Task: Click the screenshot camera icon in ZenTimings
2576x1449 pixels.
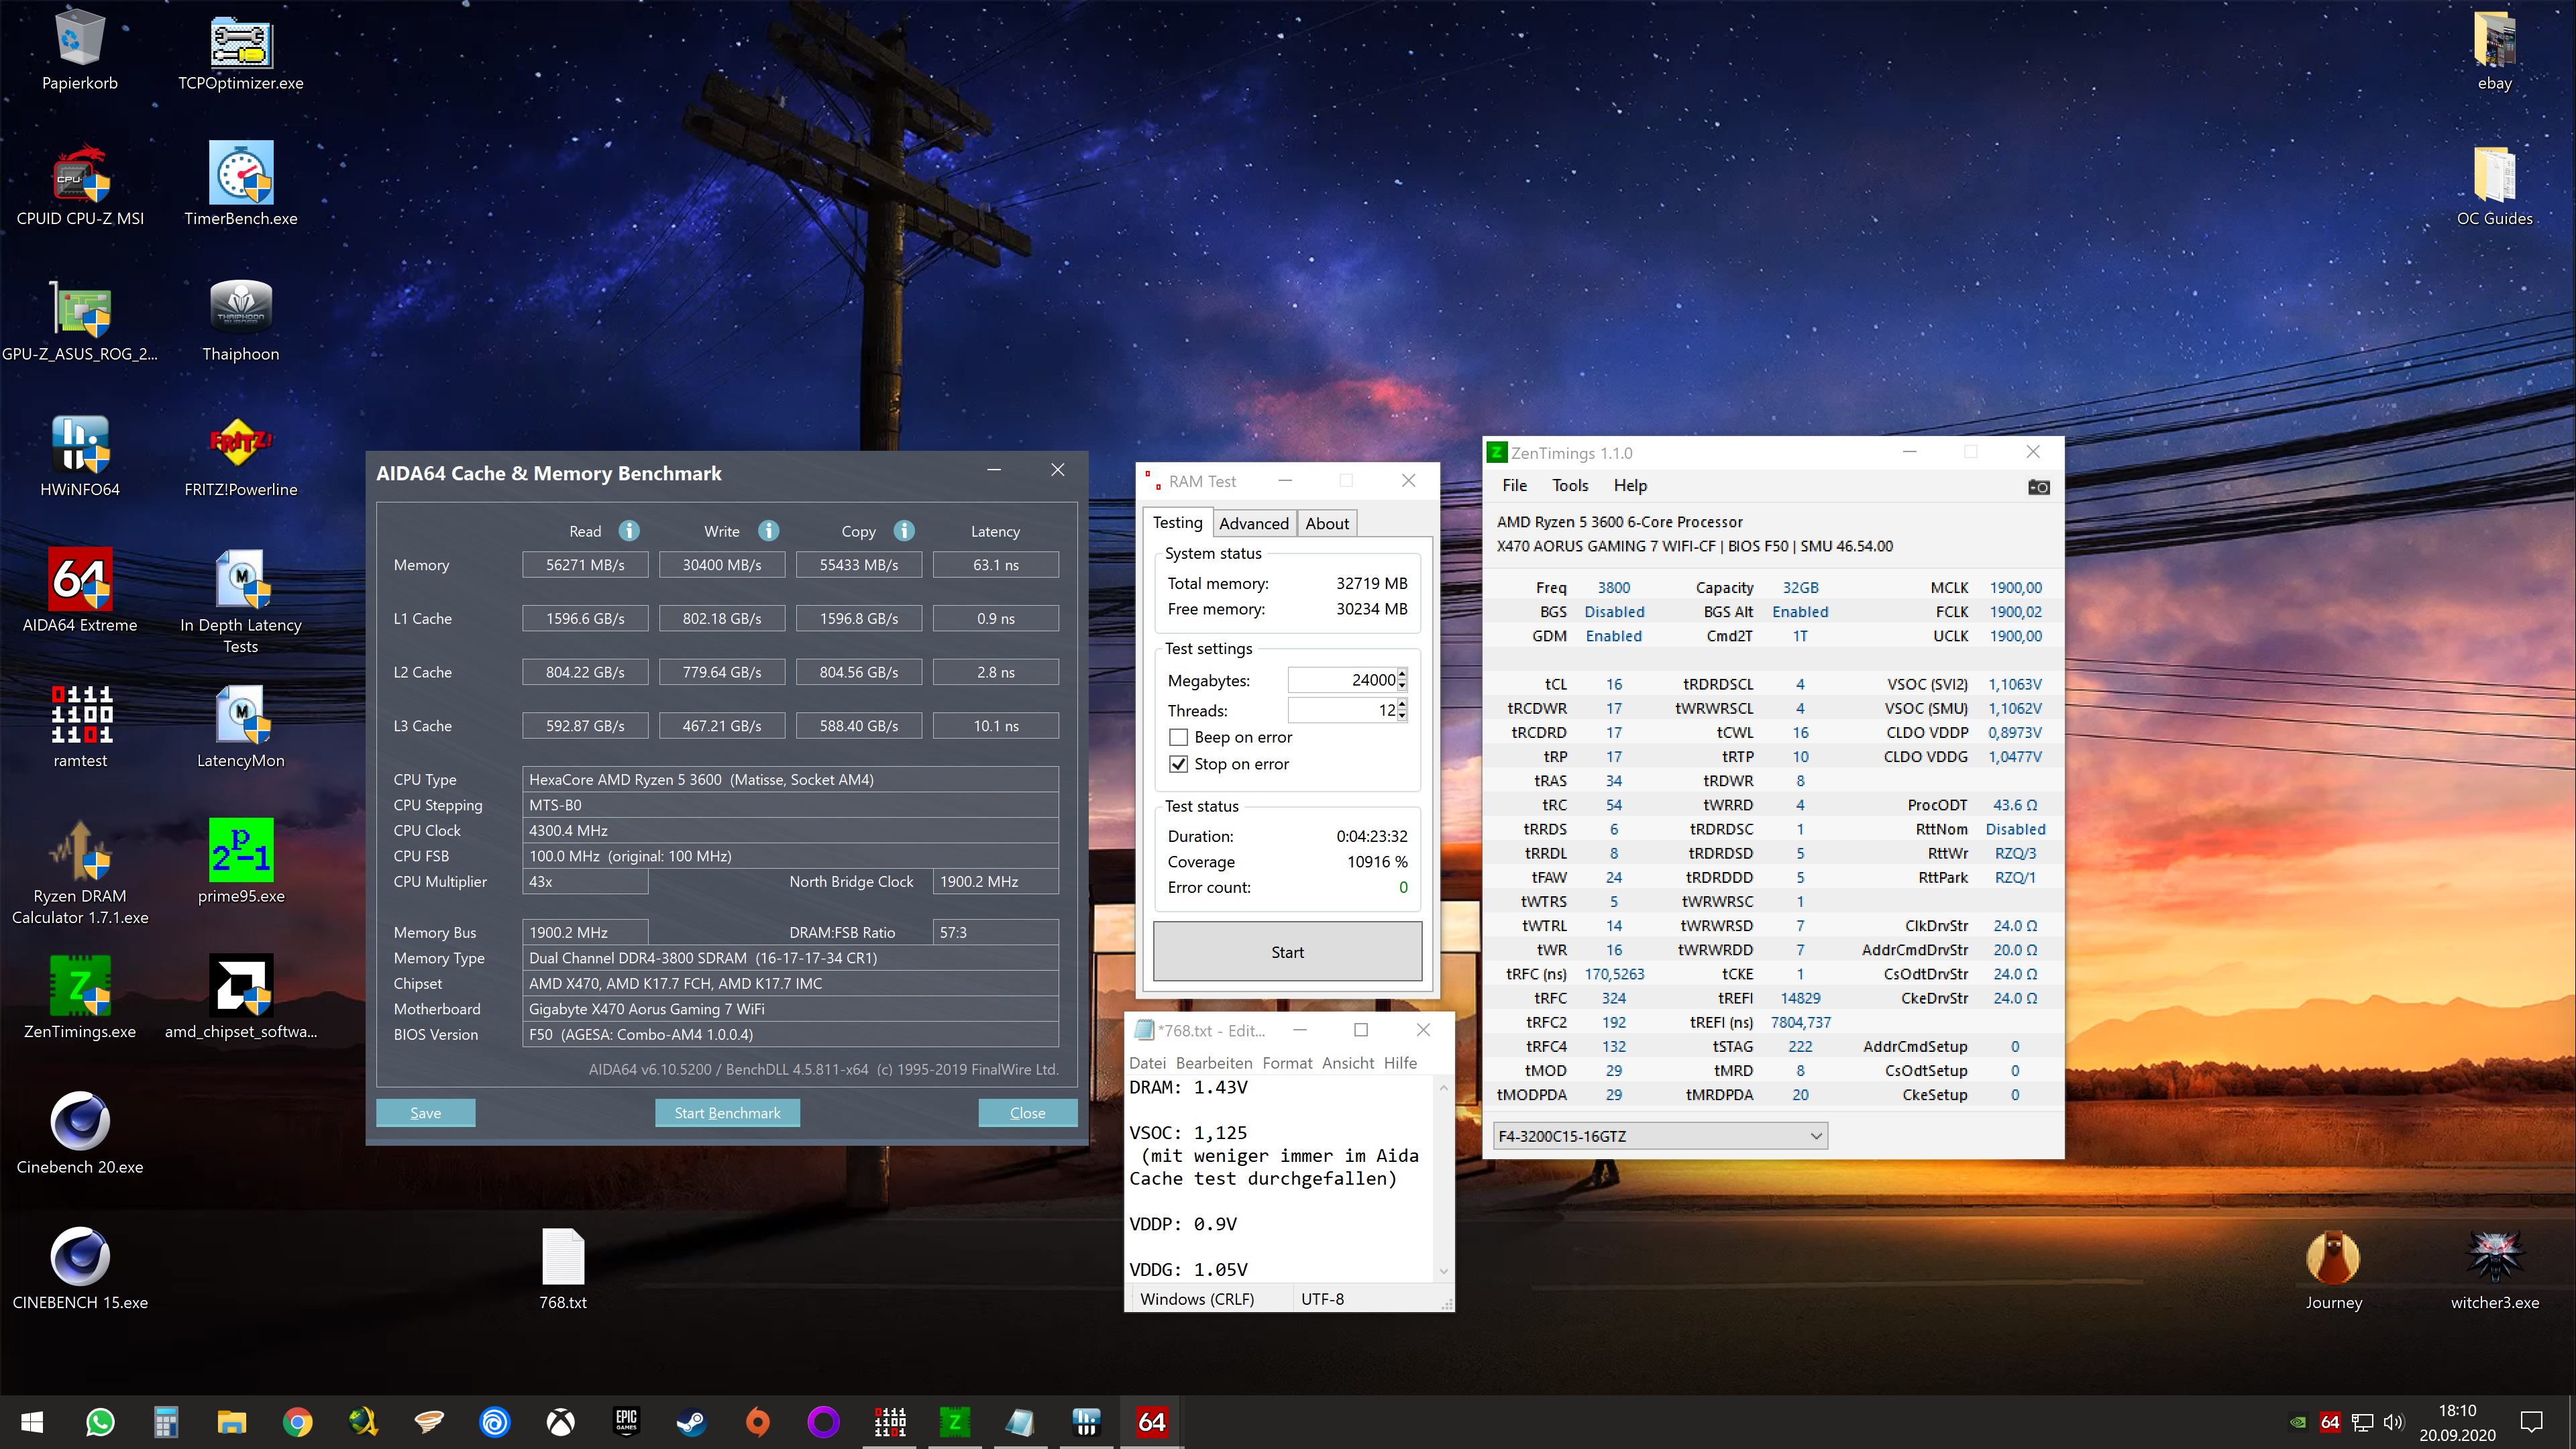Action: point(2039,487)
